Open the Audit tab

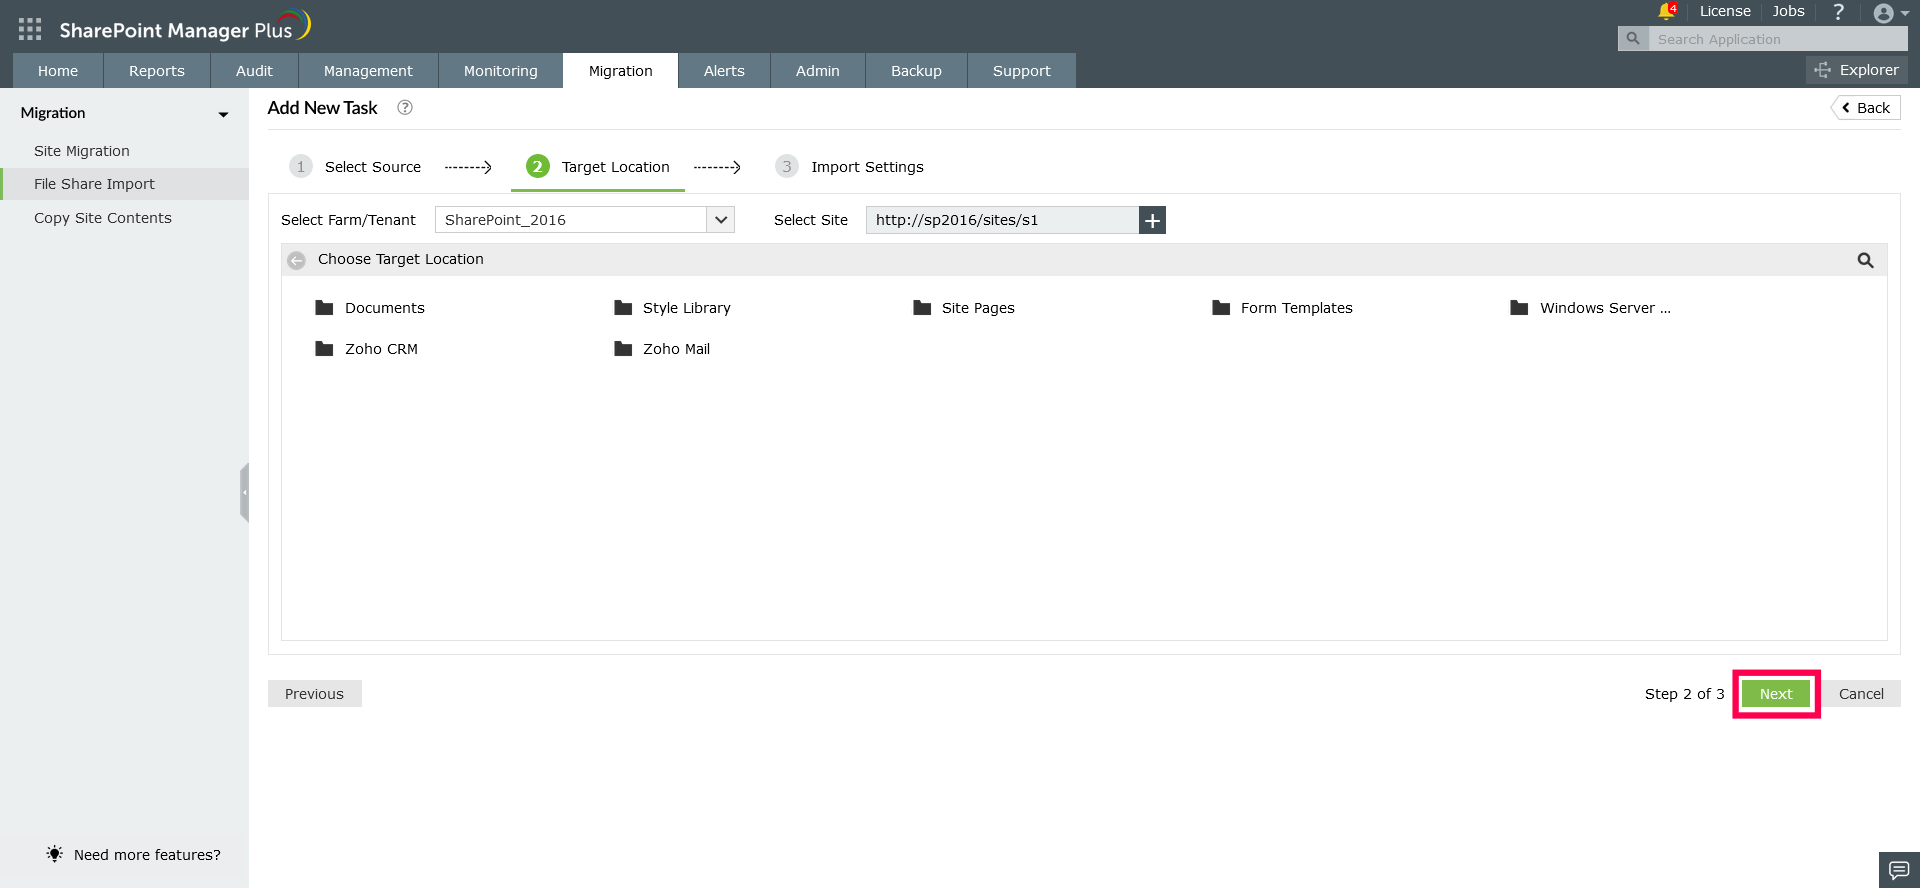(x=254, y=71)
